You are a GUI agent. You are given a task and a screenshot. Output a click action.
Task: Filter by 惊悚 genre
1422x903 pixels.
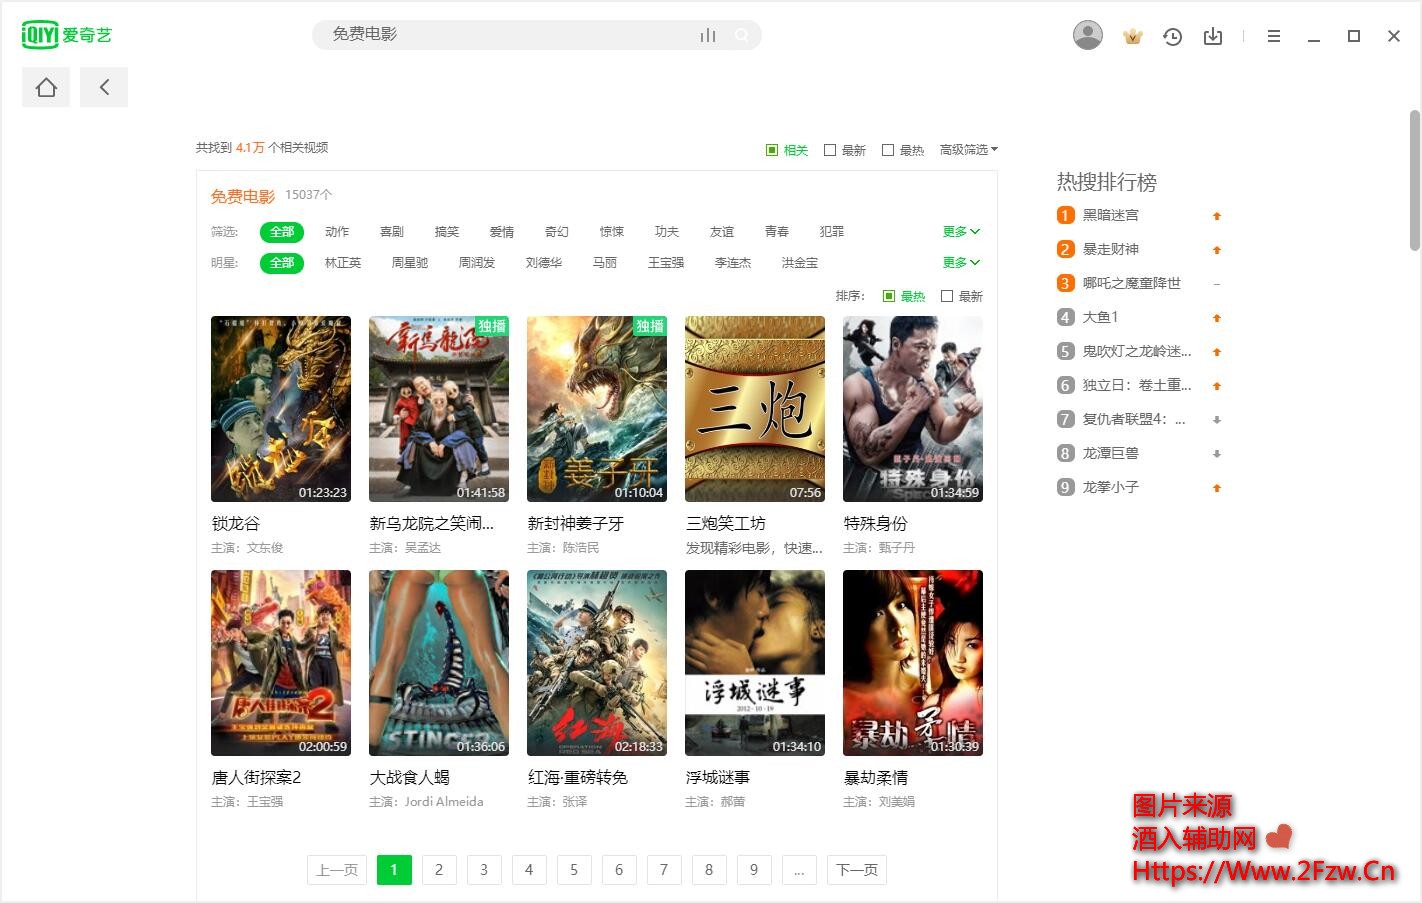point(612,231)
